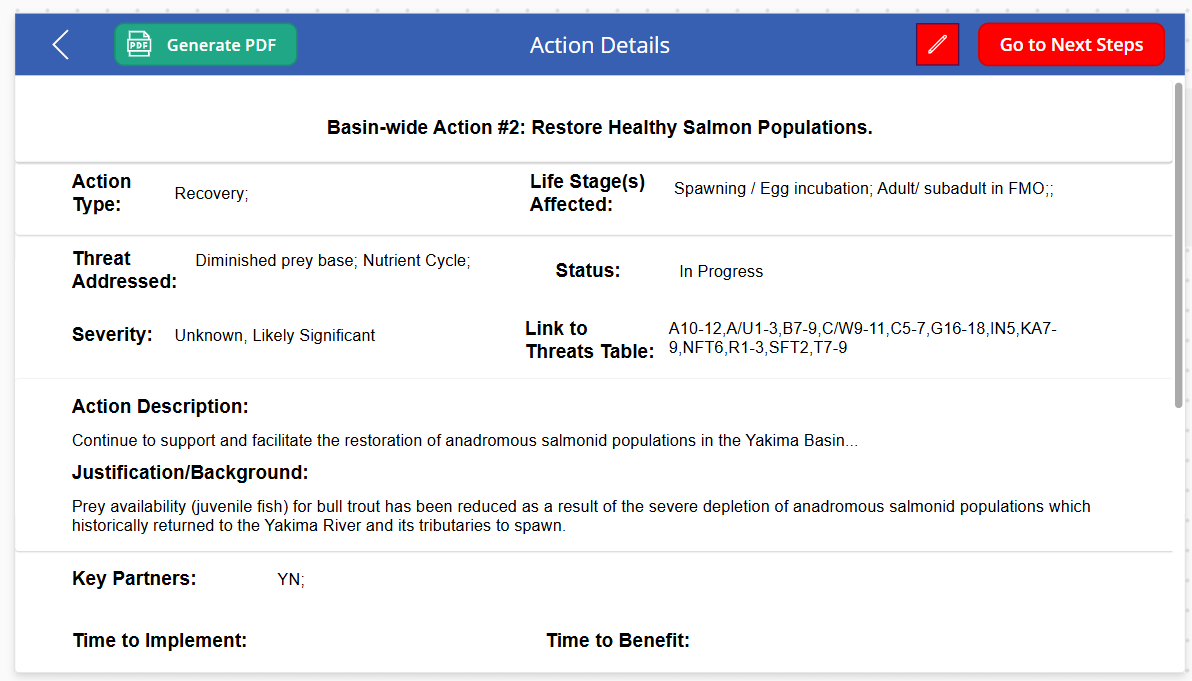Click the Life Stage(s) Affected label

[587, 193]
